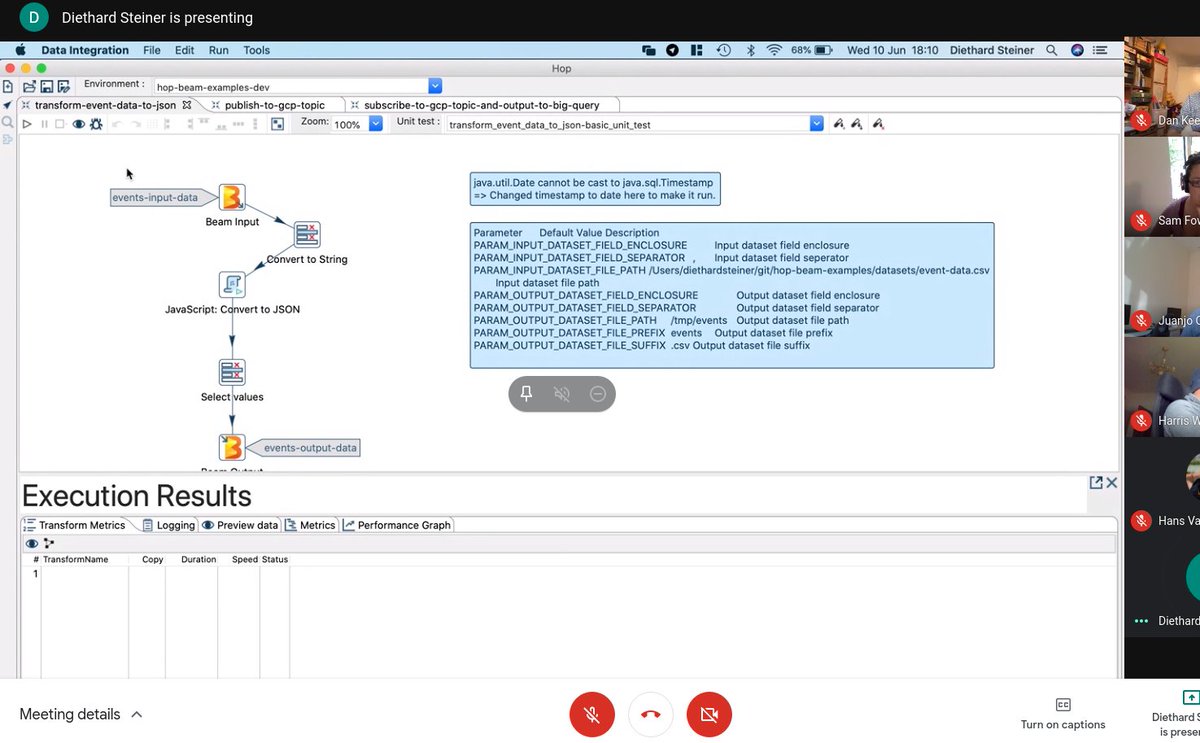Open the Apple menu
The height and width of the screenshot is (743, 1200).
pos(19,50)
